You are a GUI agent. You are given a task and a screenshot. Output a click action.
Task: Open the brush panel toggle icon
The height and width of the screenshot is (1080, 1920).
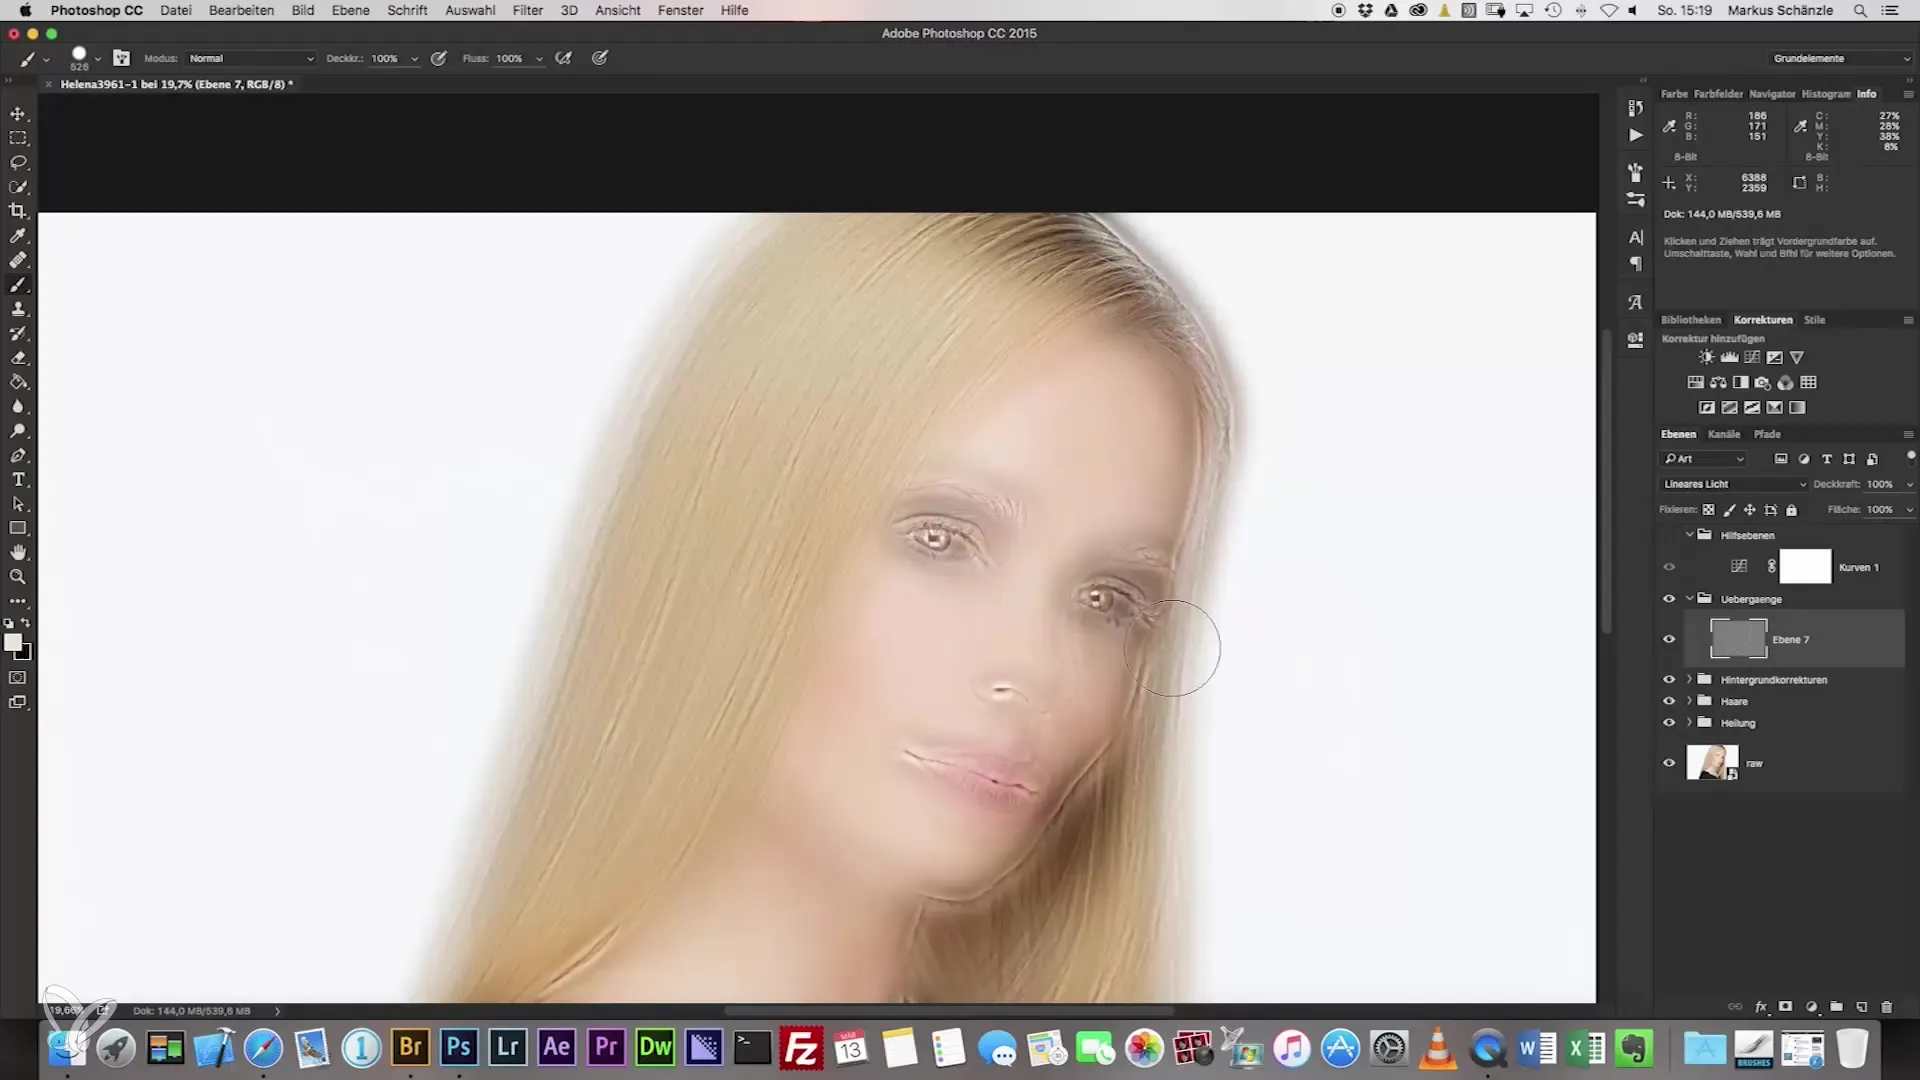click(x=121, y=58)
